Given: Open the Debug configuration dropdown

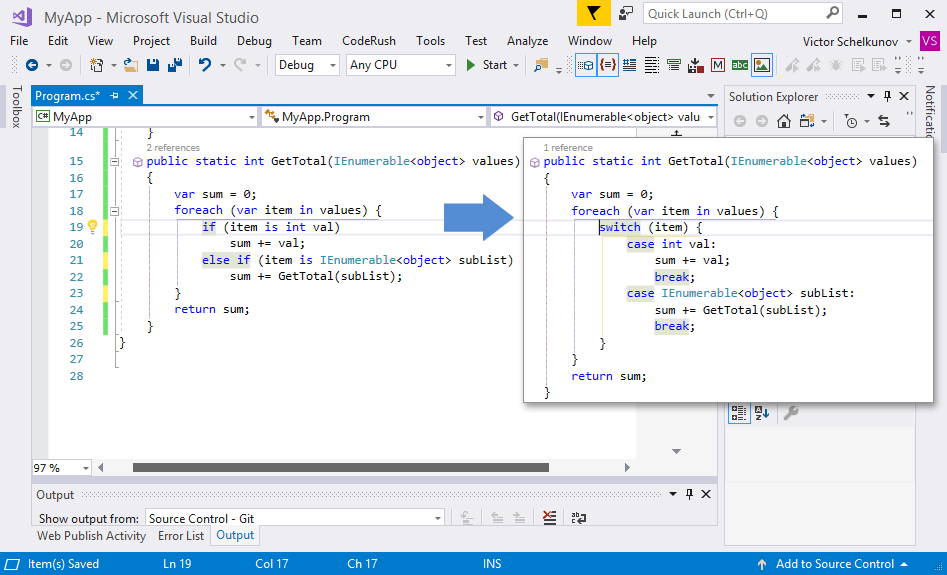Looking at the screenshot, I should coord(308,65).
